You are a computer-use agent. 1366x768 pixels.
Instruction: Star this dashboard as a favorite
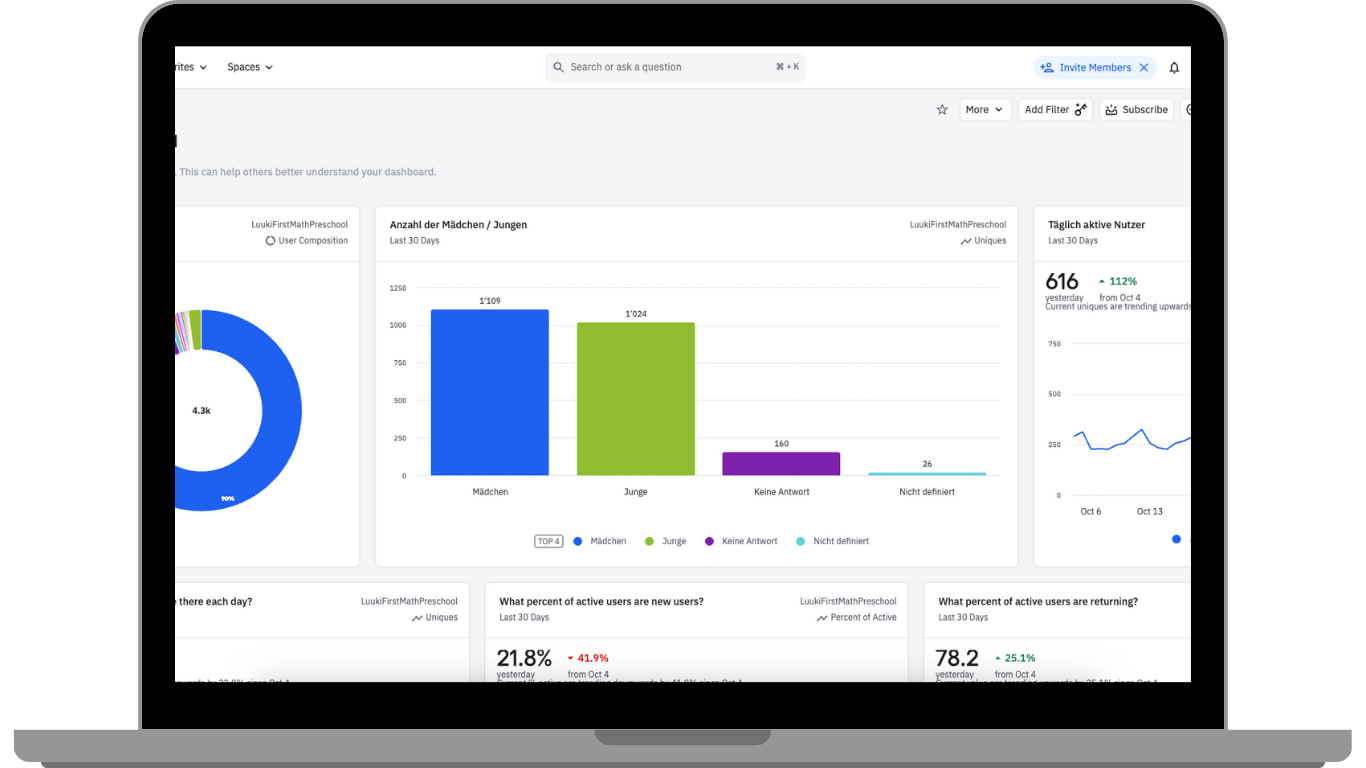point(941,110)
